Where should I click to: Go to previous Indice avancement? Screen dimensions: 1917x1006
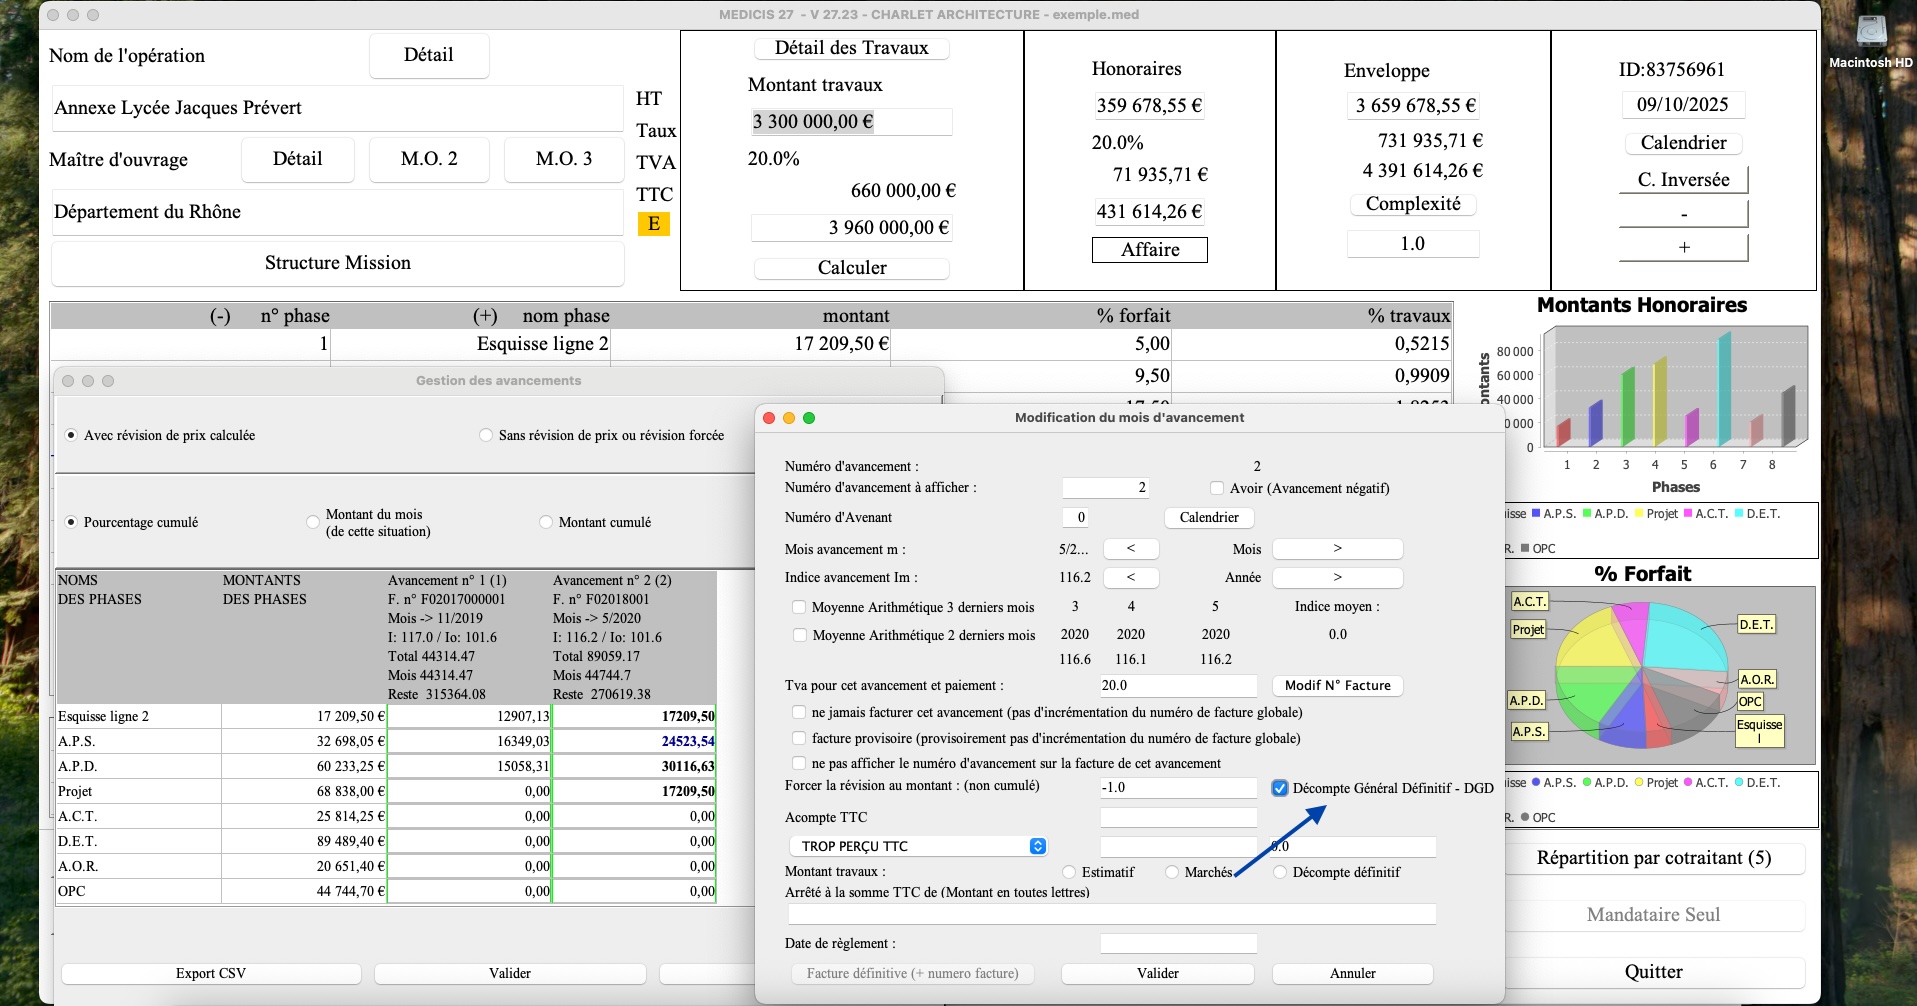pyautogui.click(x=1131, y=577)
